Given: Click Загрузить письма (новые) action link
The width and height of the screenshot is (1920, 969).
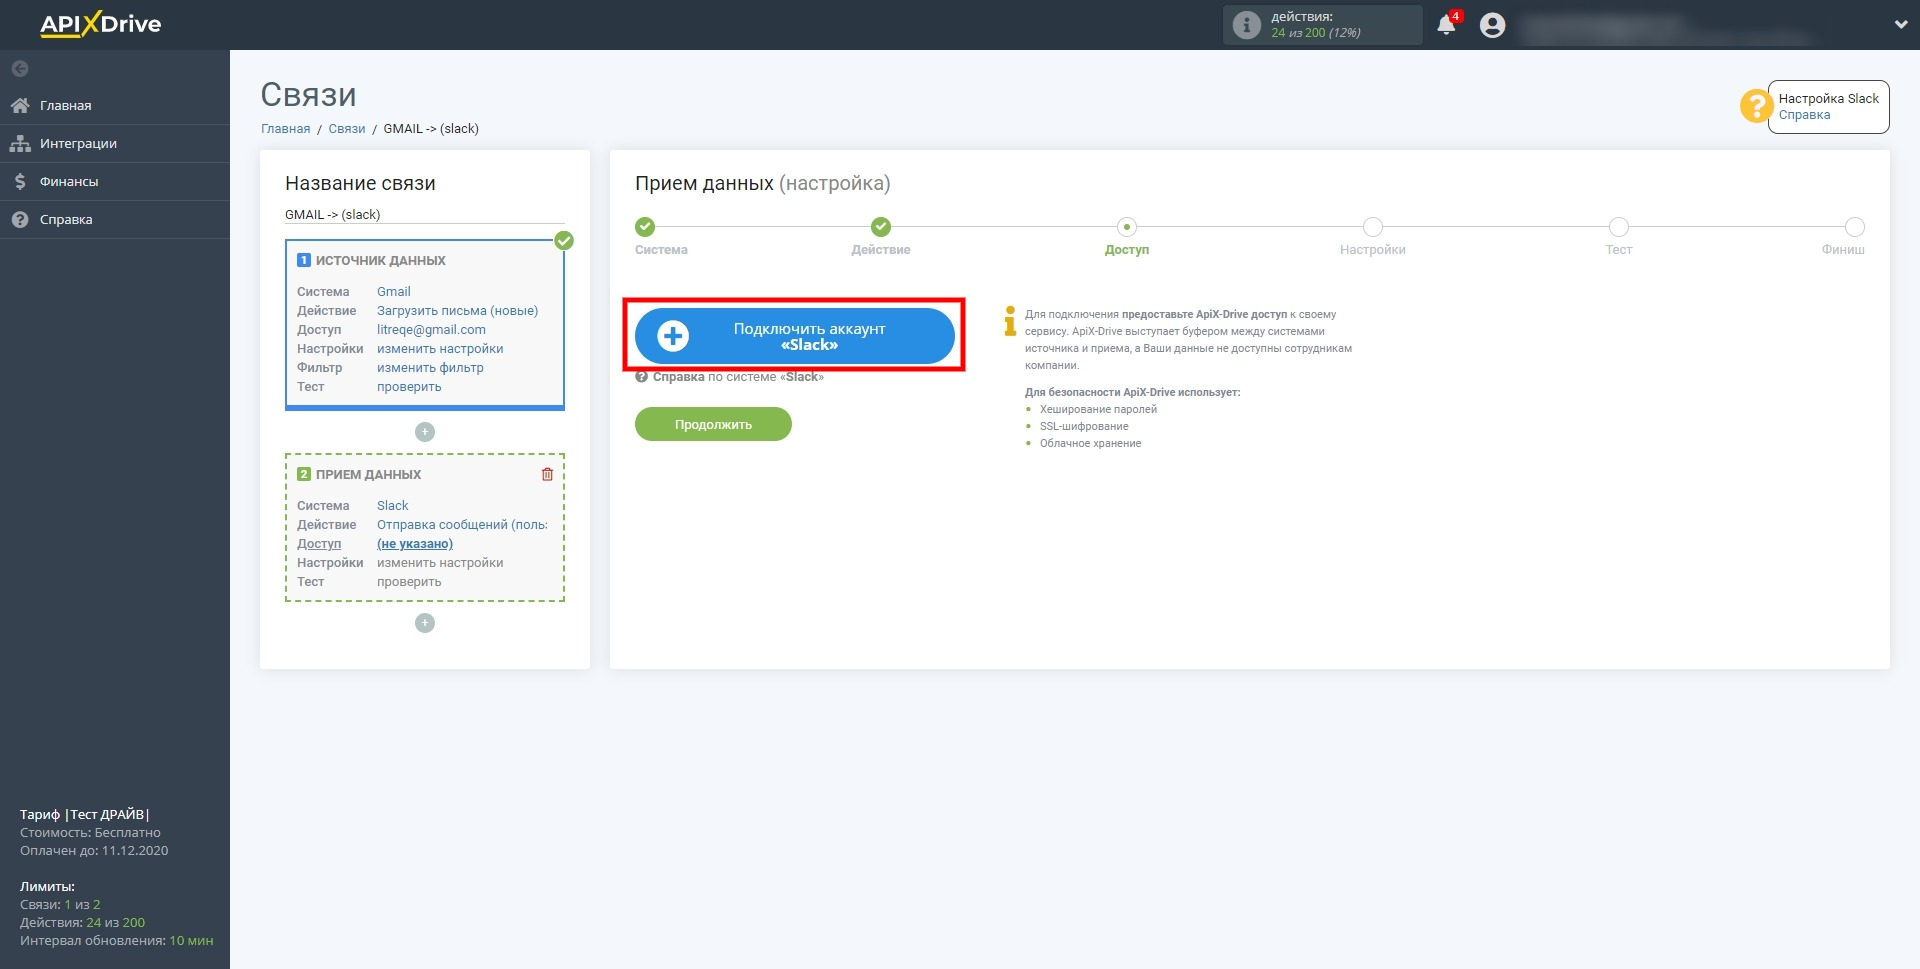Looking at the screenshot, I should 457,311.
